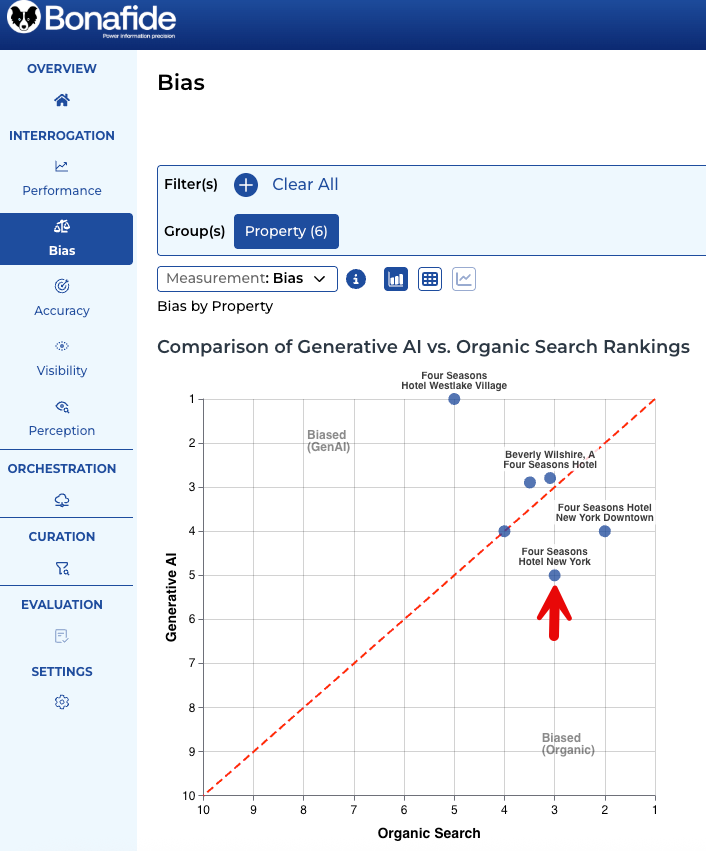This screenshot has height=851, width=706.
Task: Click the Evaluation notes icon
Action: click(x=62, y=636)
